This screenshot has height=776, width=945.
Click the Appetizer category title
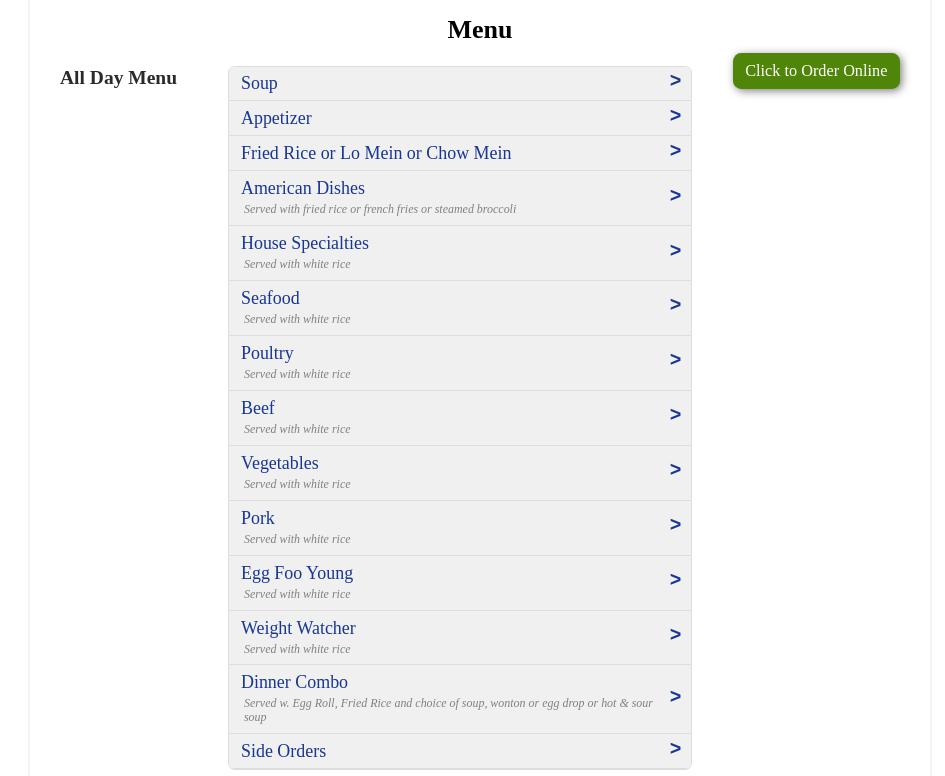point(276,118)
